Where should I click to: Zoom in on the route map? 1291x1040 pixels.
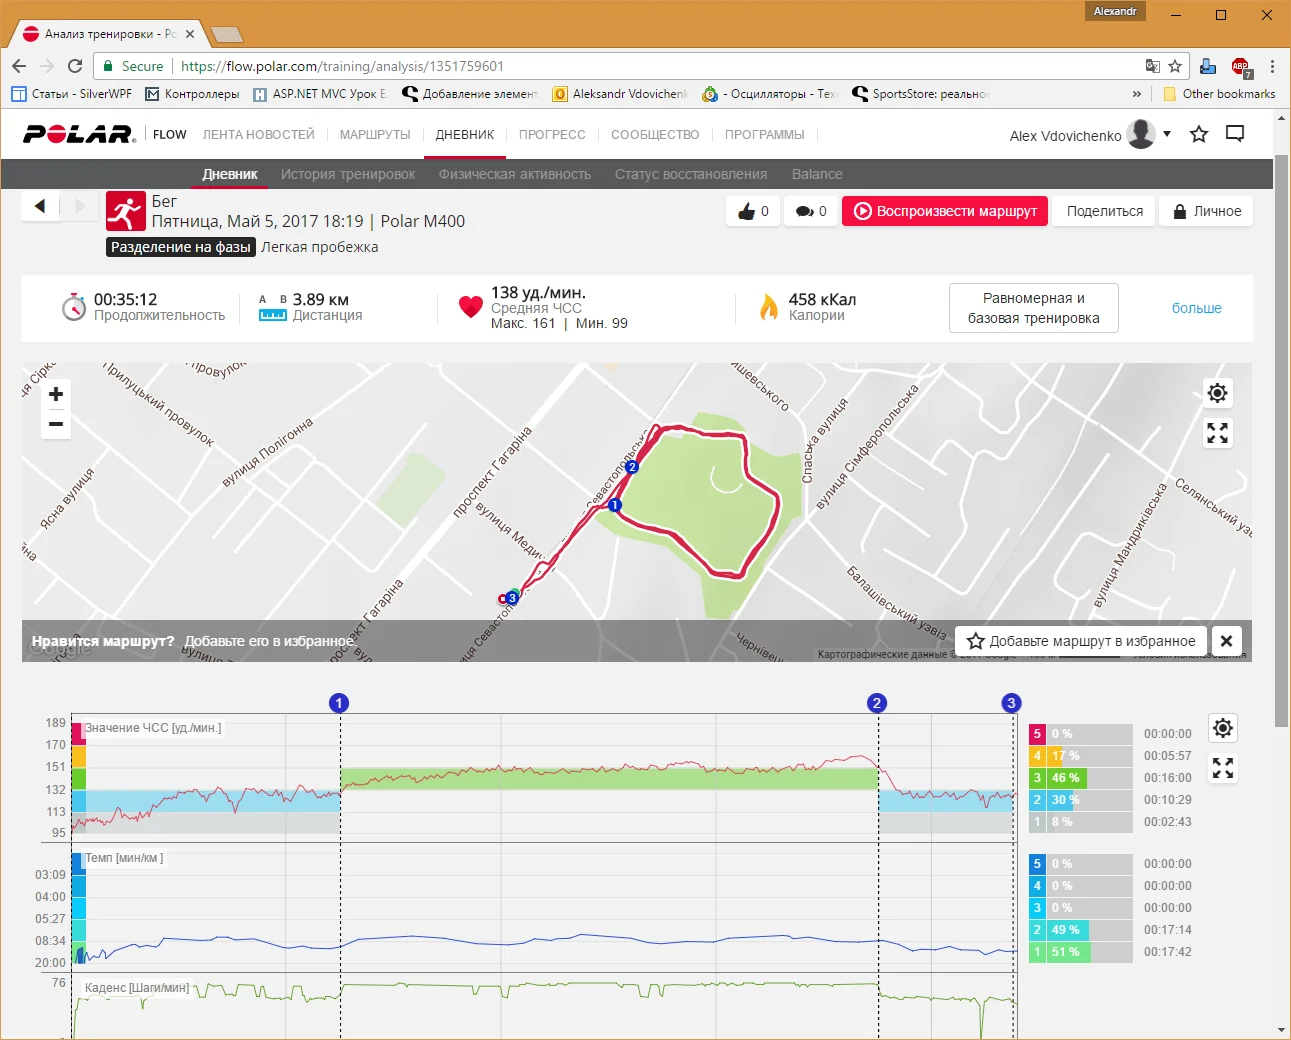click(56, 394)
